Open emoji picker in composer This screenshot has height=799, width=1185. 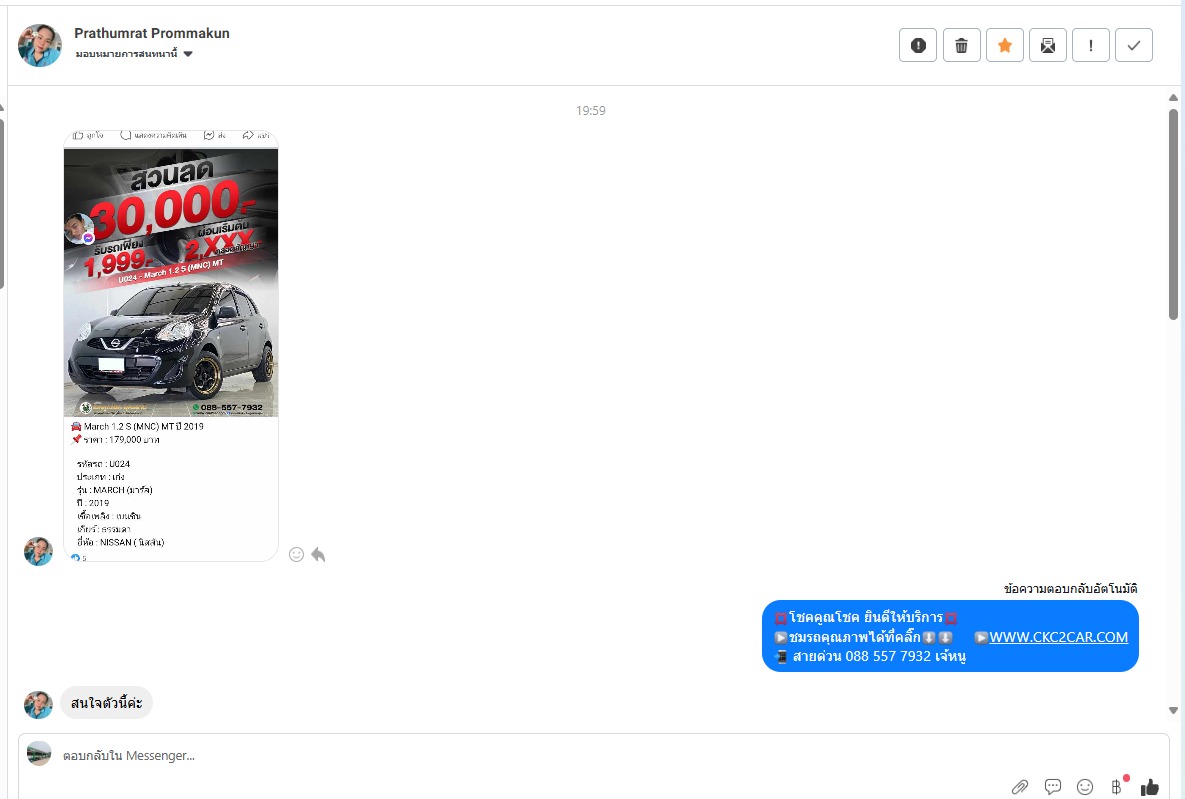tap(1084, 787)
